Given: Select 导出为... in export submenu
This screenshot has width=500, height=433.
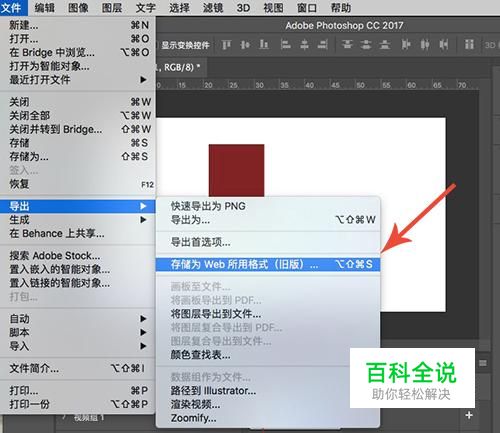Looking at the screenshot, I should pyautogui.click(x=268, y=220).
